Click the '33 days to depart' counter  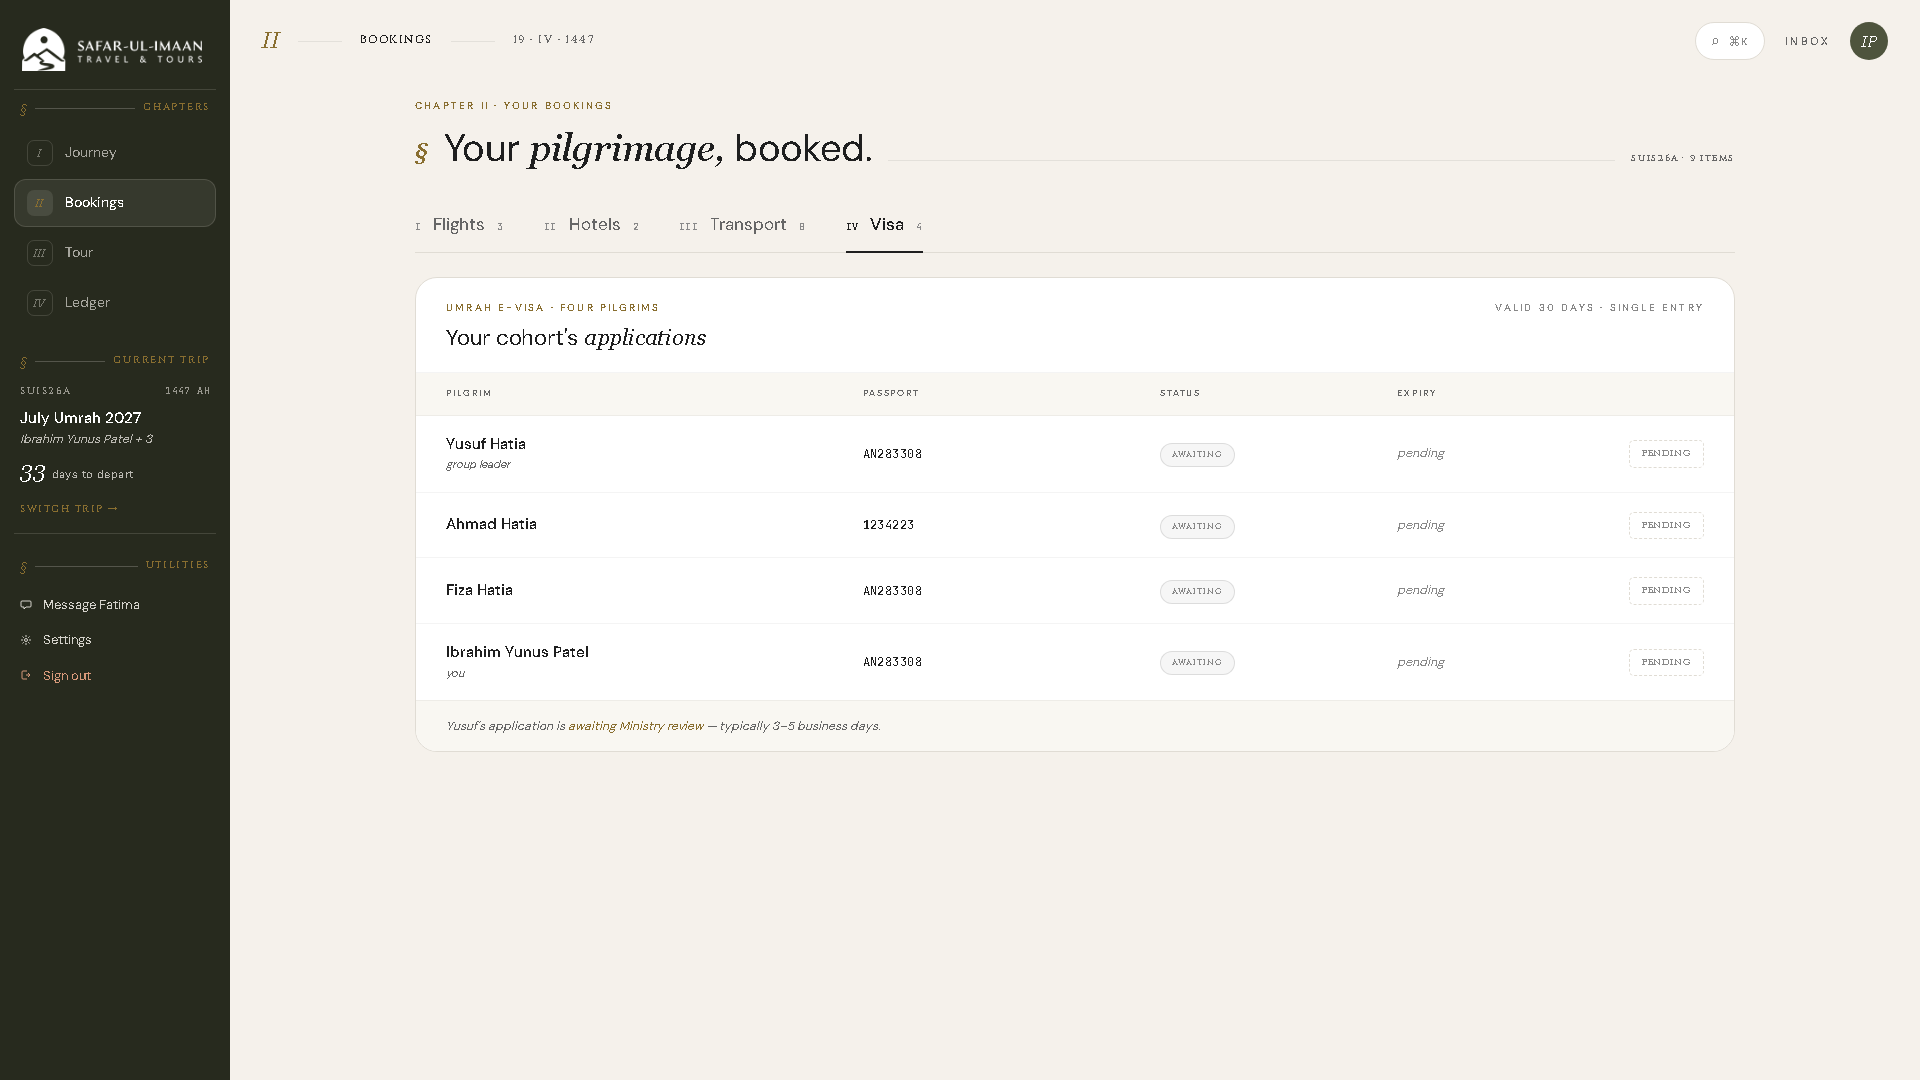point(76,474)
